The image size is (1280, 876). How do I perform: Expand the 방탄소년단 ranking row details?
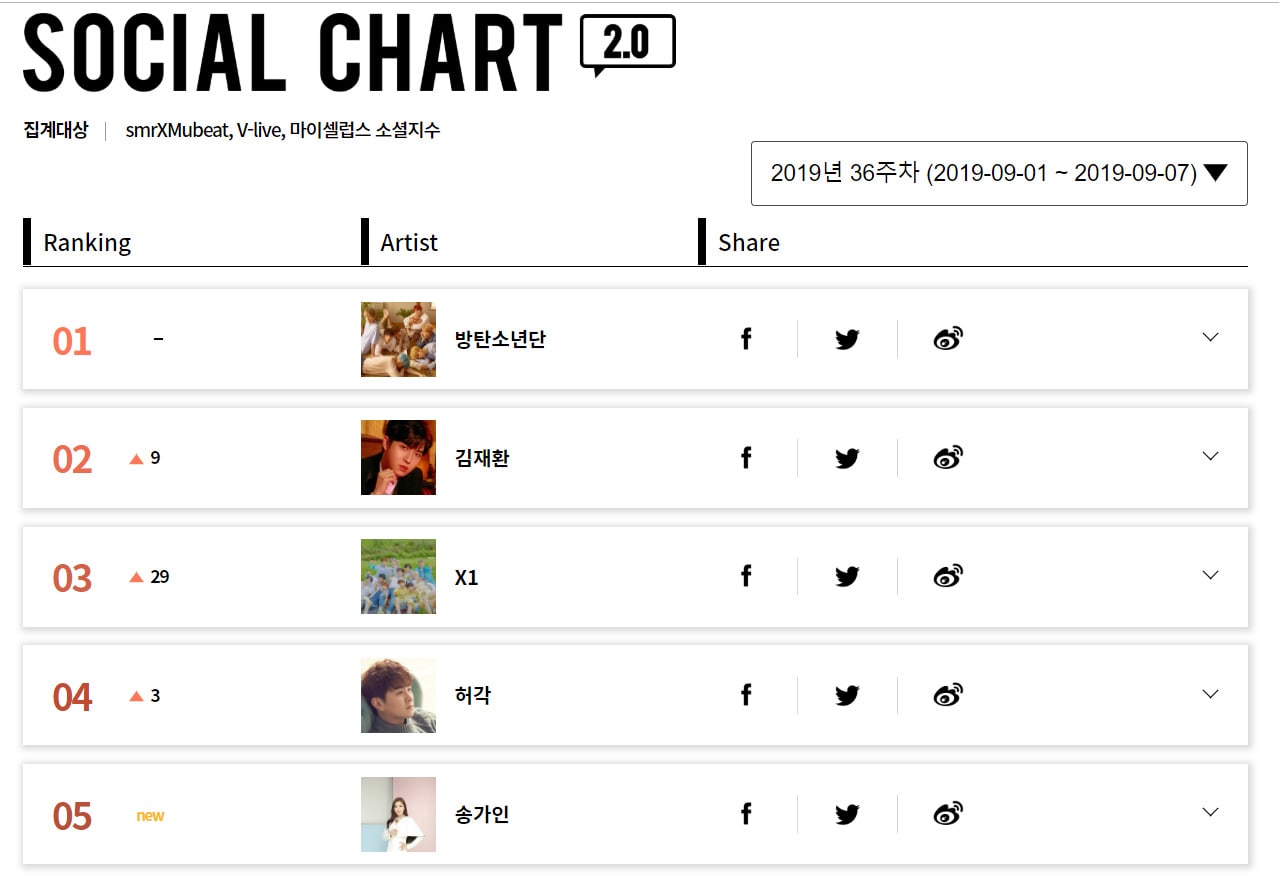(1210, 338)
